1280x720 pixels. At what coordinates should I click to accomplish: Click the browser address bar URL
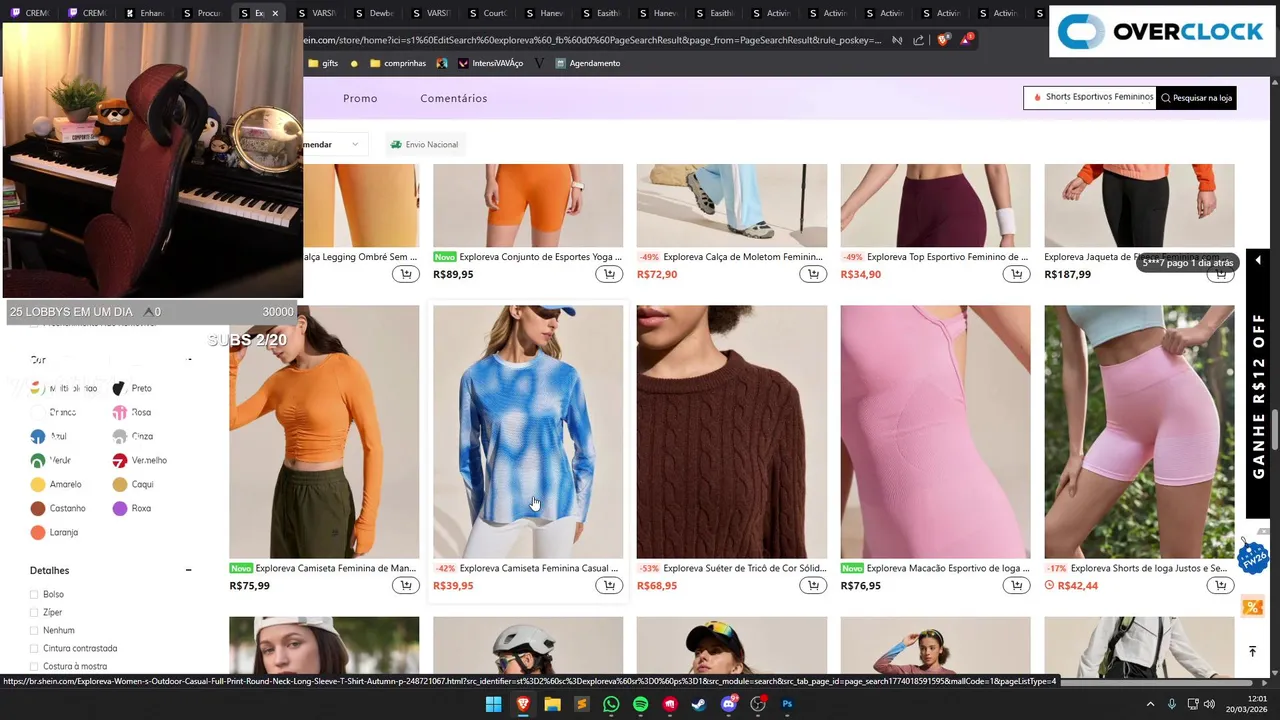[592, 40]
